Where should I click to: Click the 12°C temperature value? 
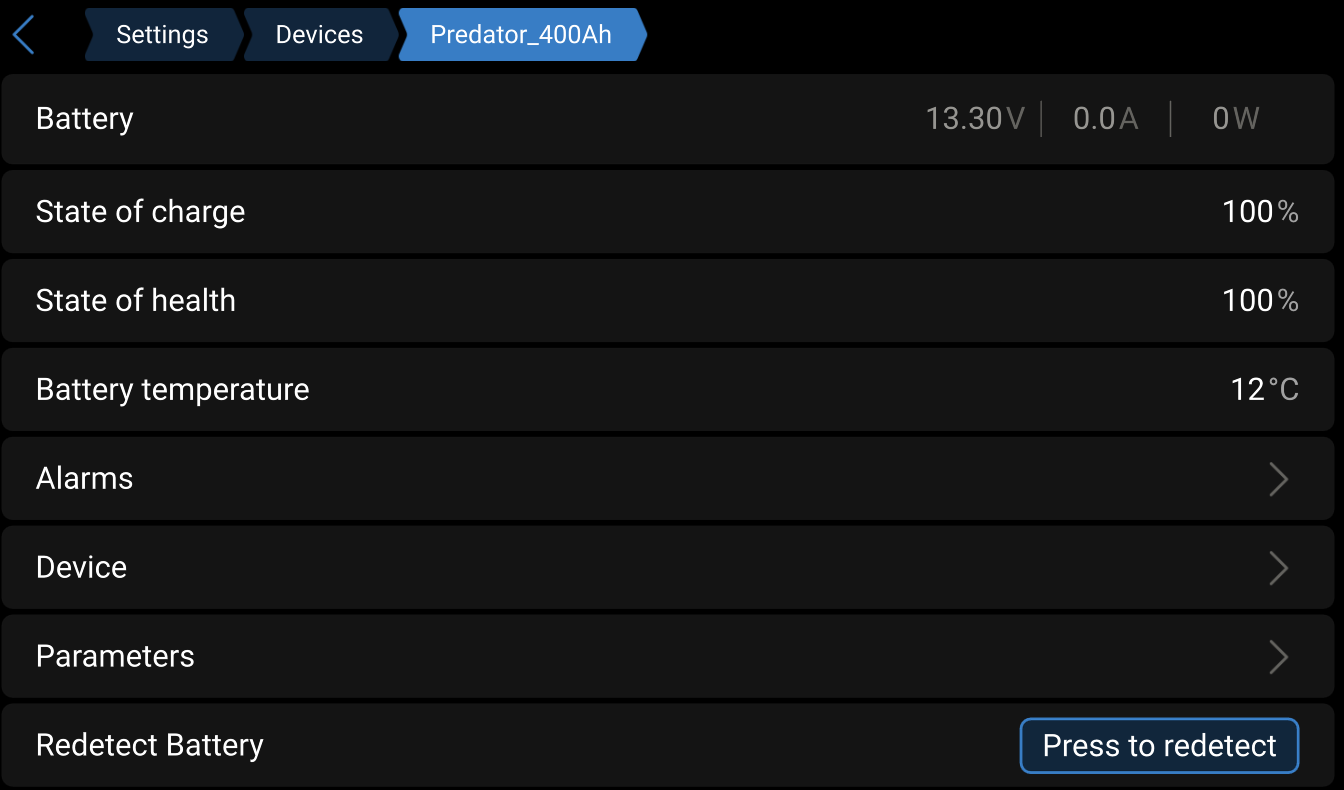(x=1264, y=390)
